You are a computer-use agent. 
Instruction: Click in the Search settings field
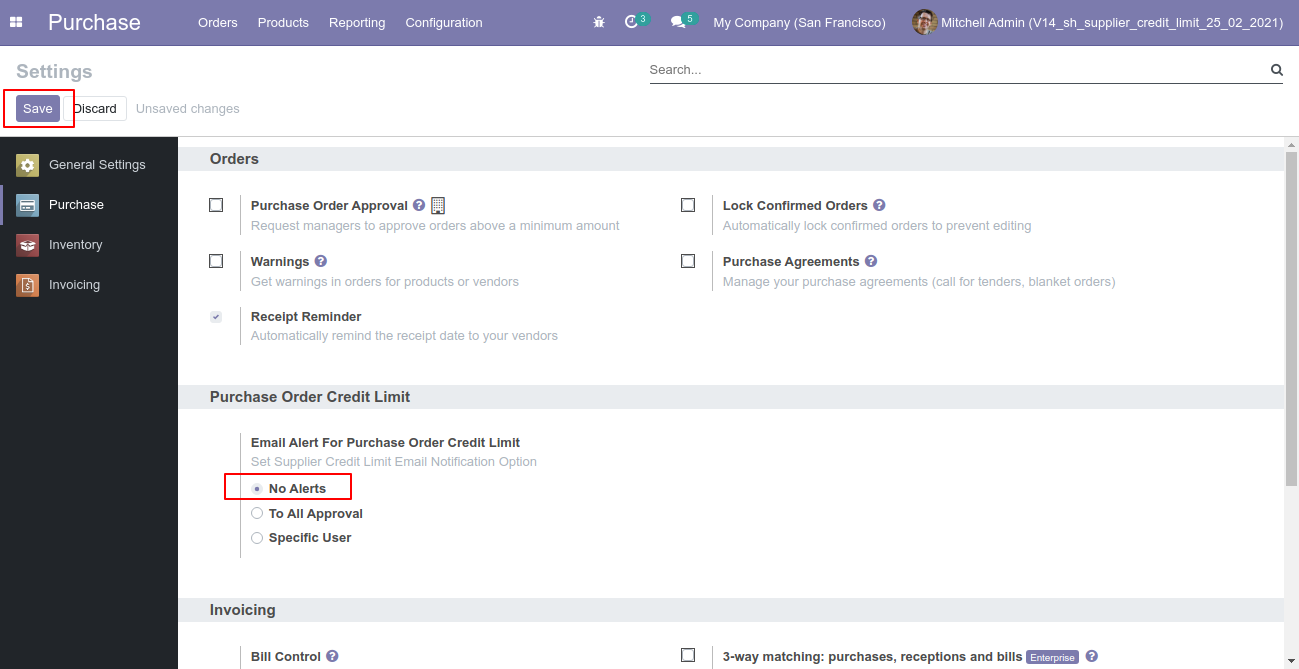coord(958,70)
